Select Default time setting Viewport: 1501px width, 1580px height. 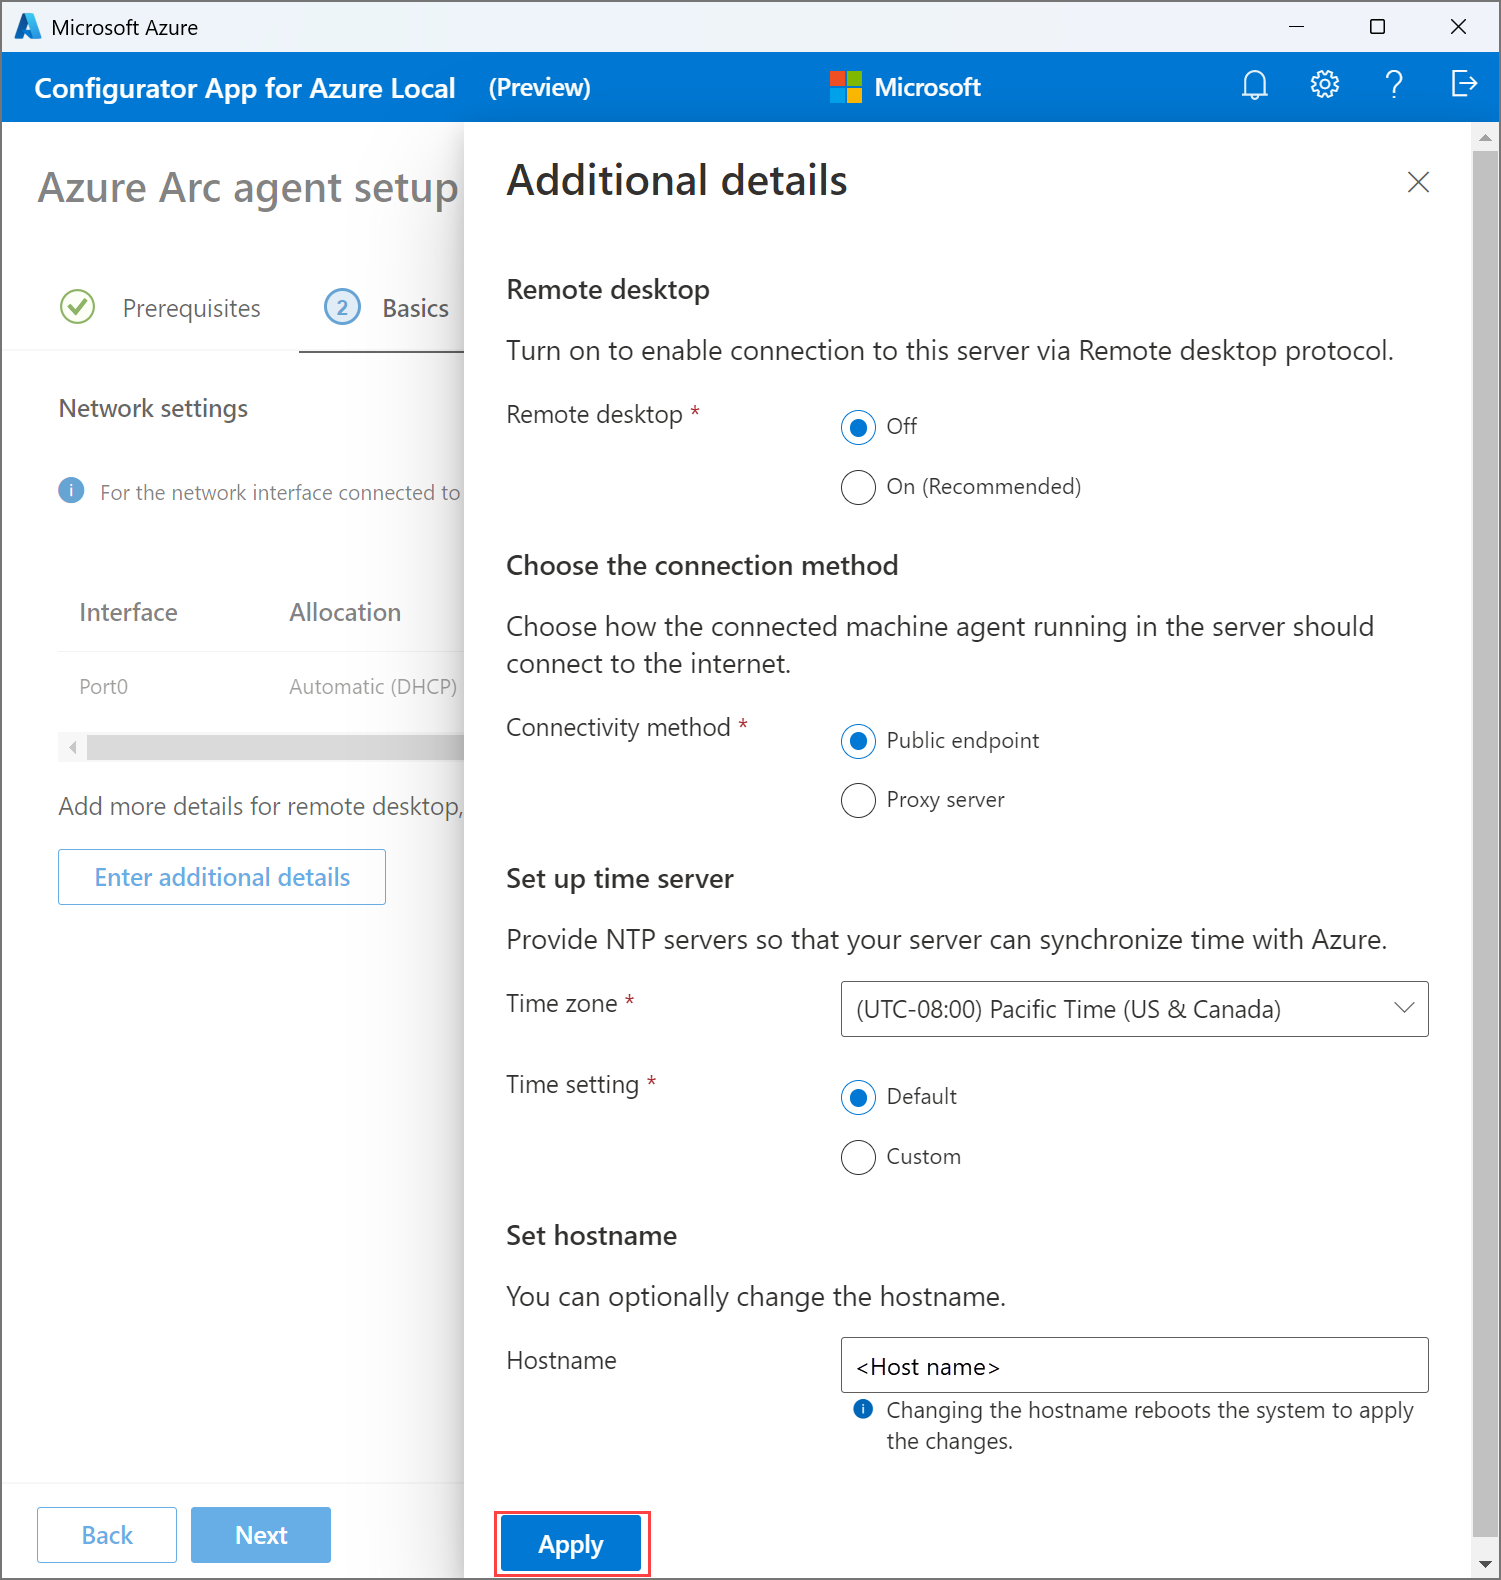[x=858, y=1098]
